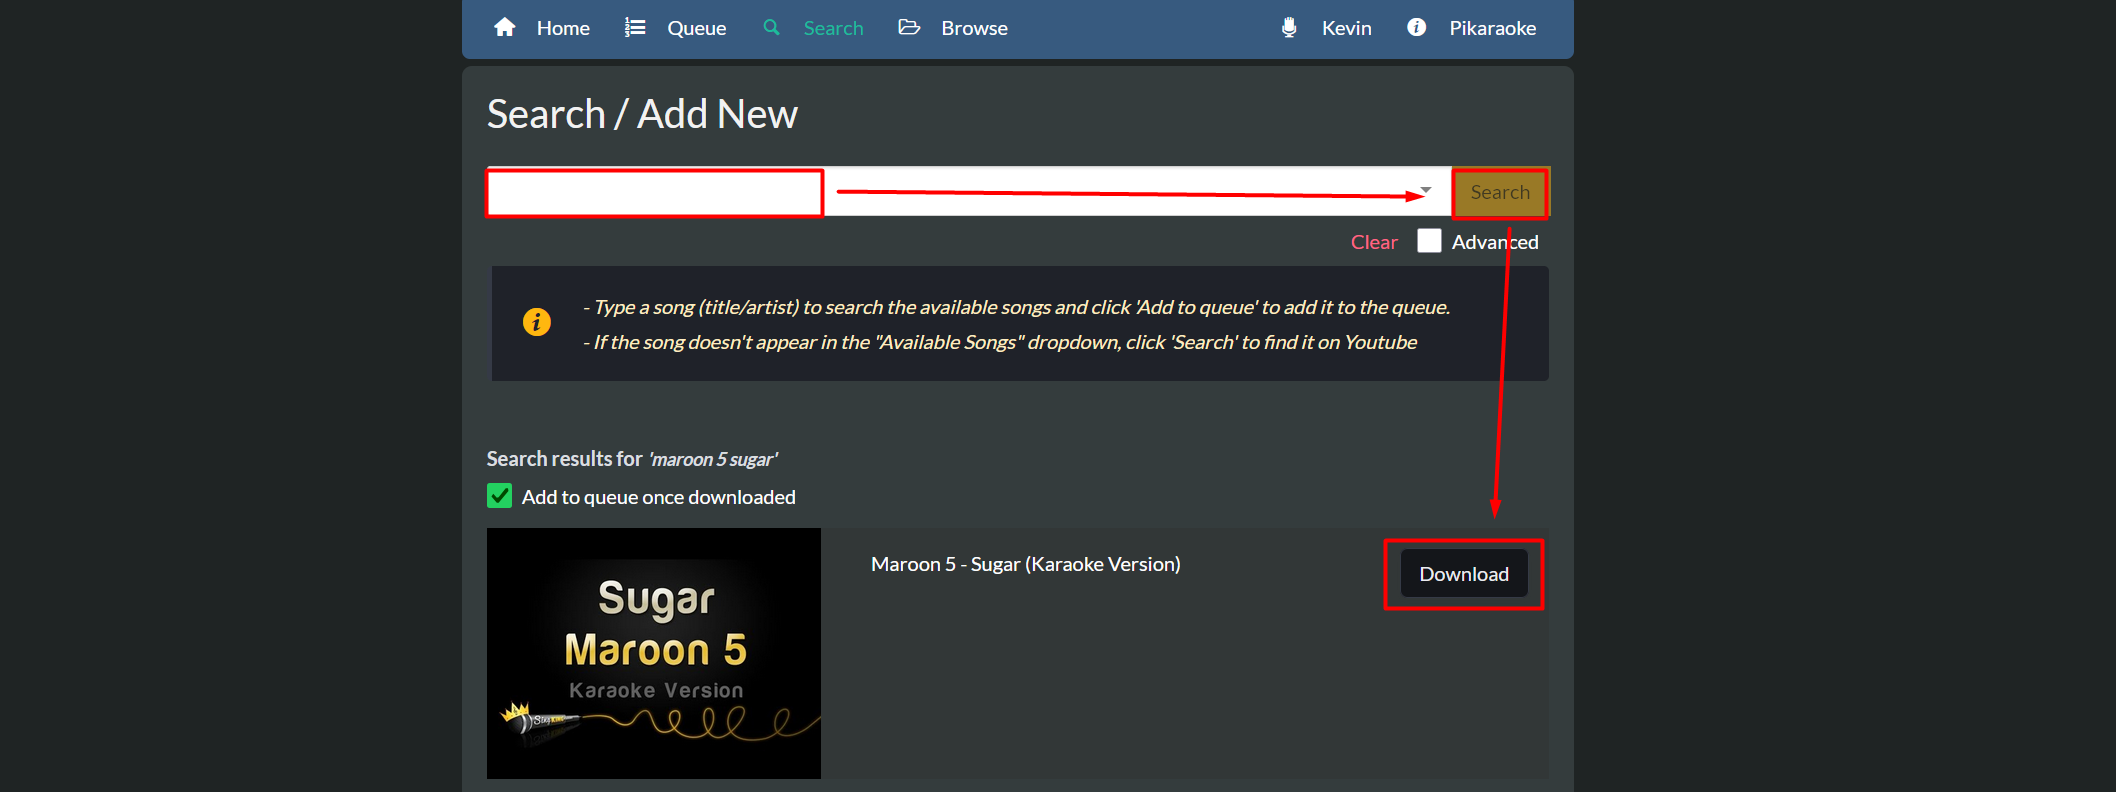Viewport: 2116px width, 792px height.
Task: Select the Home label in navigation bar
Action: [x=563, y=28]
